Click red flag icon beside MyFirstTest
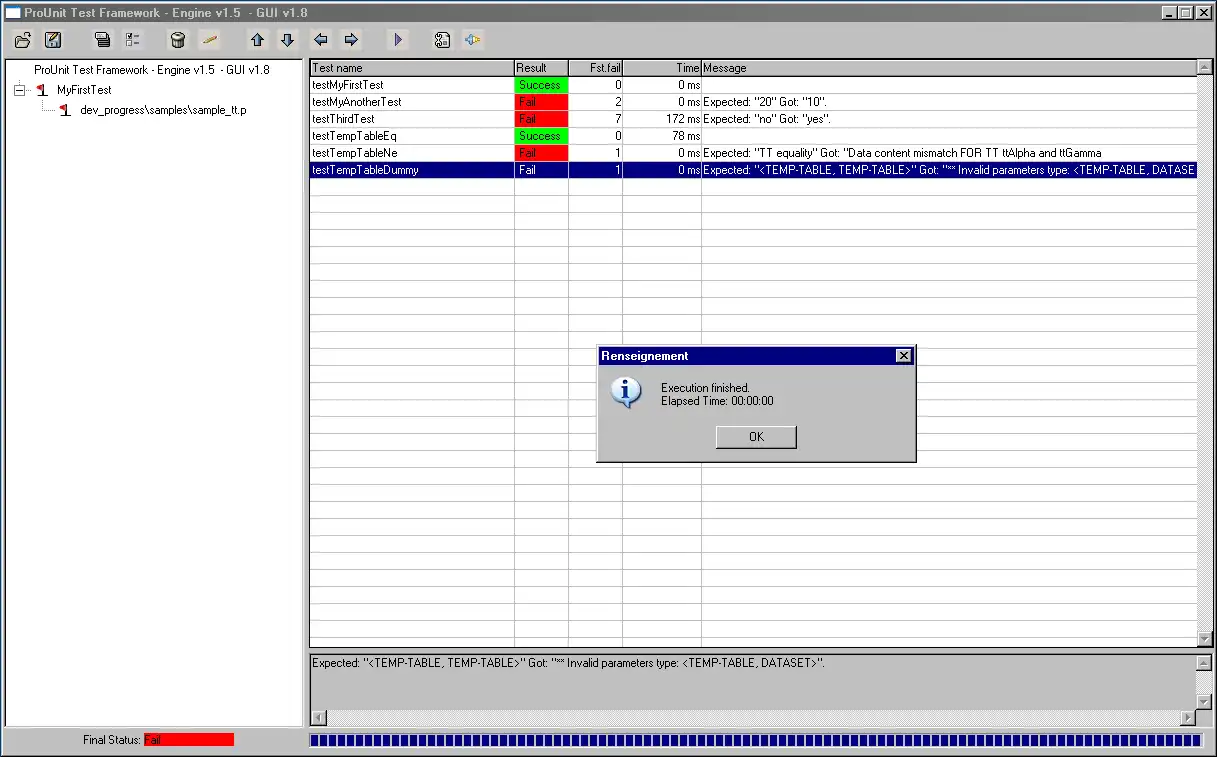This screenshot has width=1217, height=757. [x=42, y=90]
